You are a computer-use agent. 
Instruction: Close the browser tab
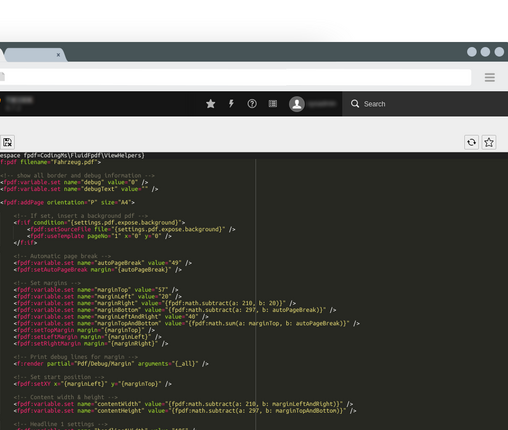[58, 55]
